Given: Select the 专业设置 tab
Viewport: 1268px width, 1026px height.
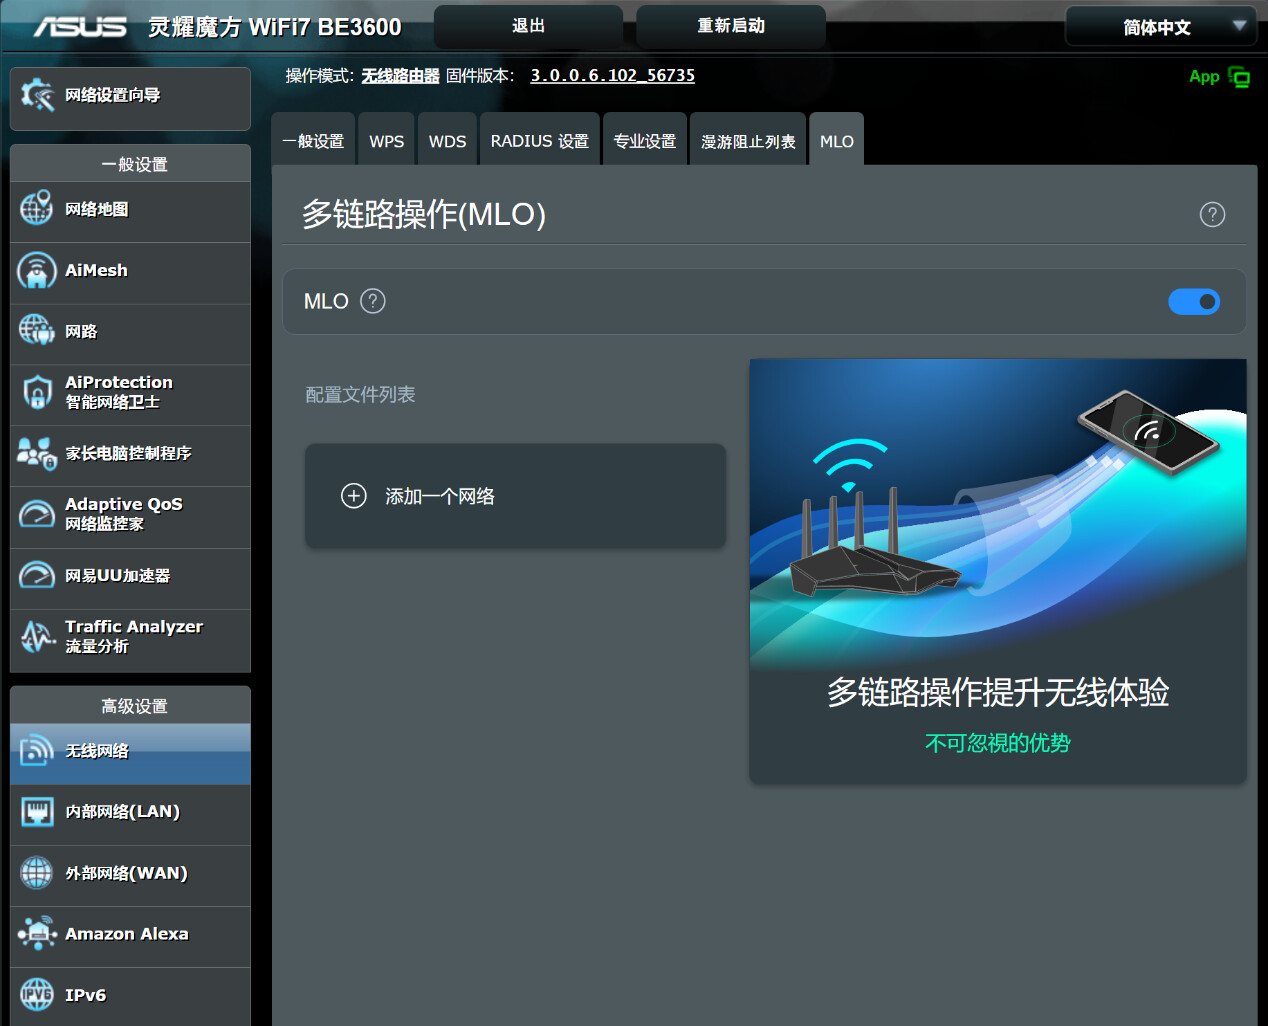Looking at the screenshot, I should (x=644, y=141).
